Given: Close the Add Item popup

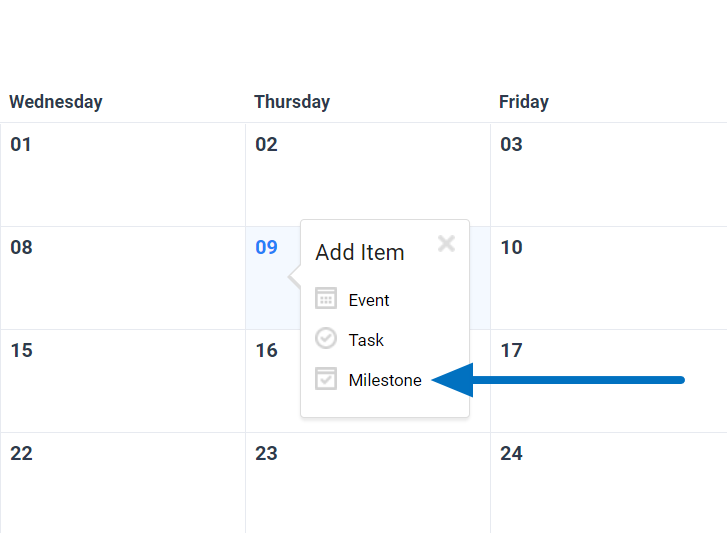Looking at the screenshot, I should coord(446,243).
